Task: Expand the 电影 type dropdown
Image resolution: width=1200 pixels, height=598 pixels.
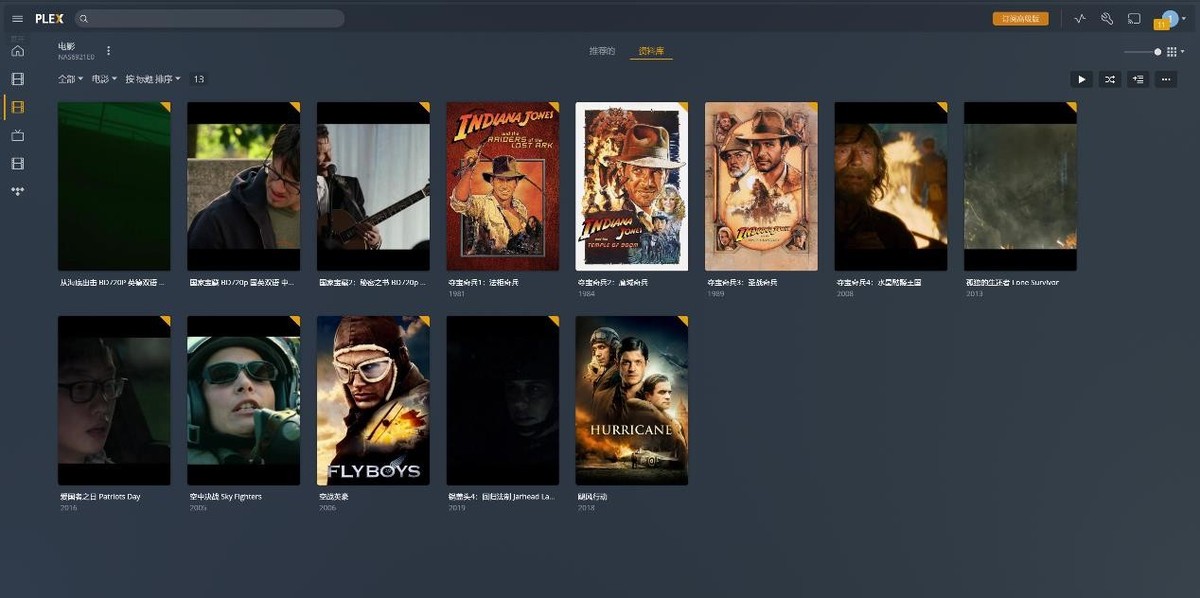Action: tap(104, 79)
